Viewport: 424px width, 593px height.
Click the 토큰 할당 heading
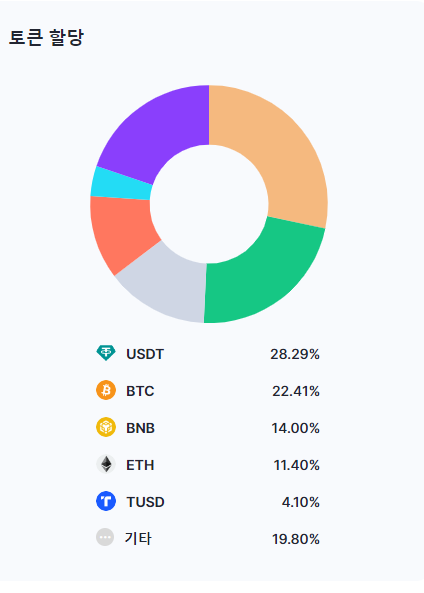point(46,37)
